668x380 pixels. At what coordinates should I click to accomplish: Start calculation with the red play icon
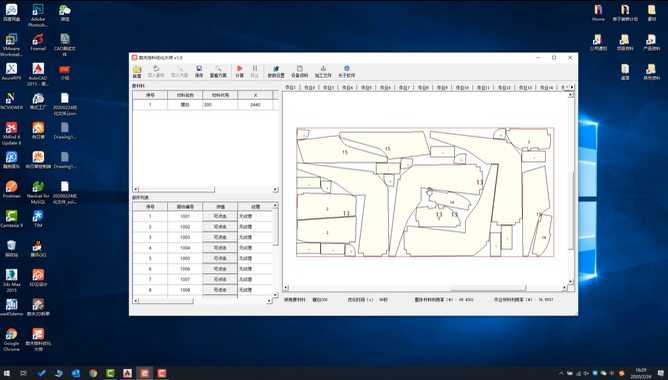(x=239, y=71)
